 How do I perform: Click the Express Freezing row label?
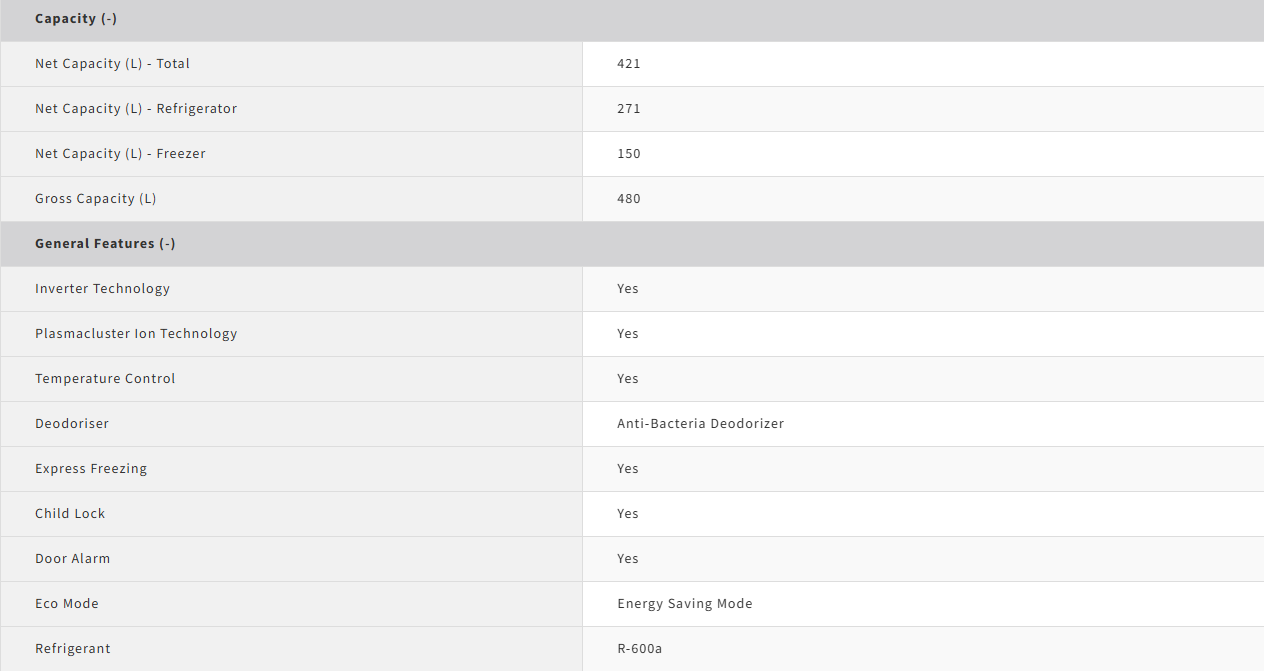point(91,469)
